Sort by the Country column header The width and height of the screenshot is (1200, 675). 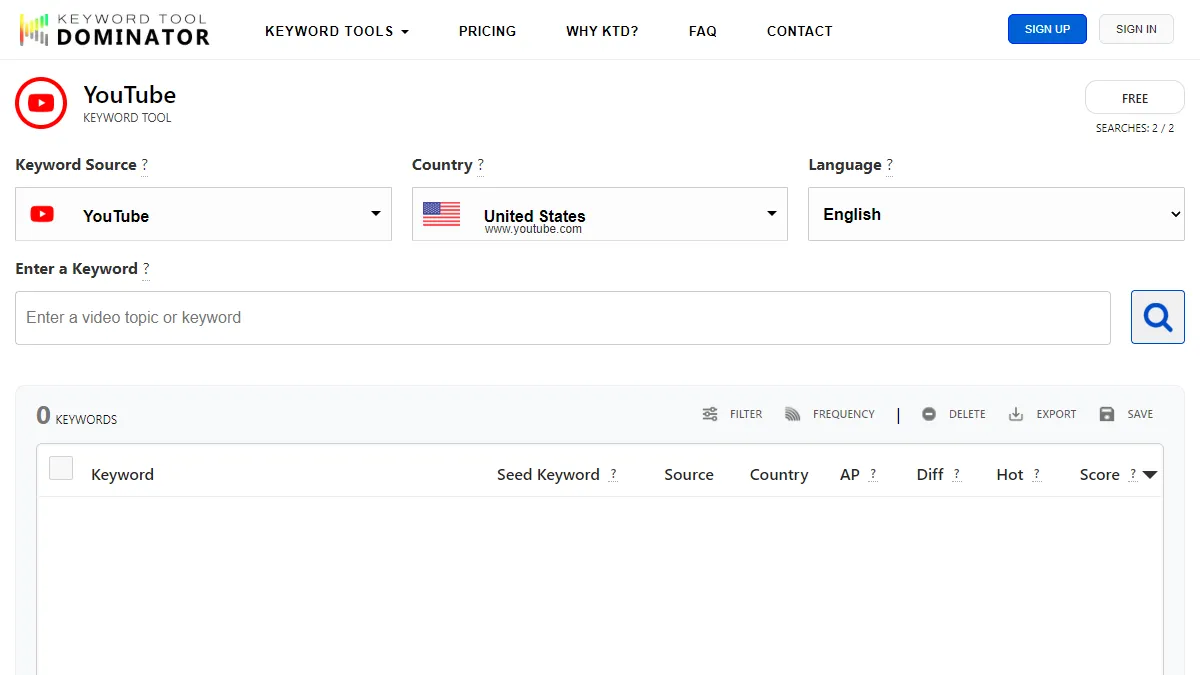pos(779,475)
